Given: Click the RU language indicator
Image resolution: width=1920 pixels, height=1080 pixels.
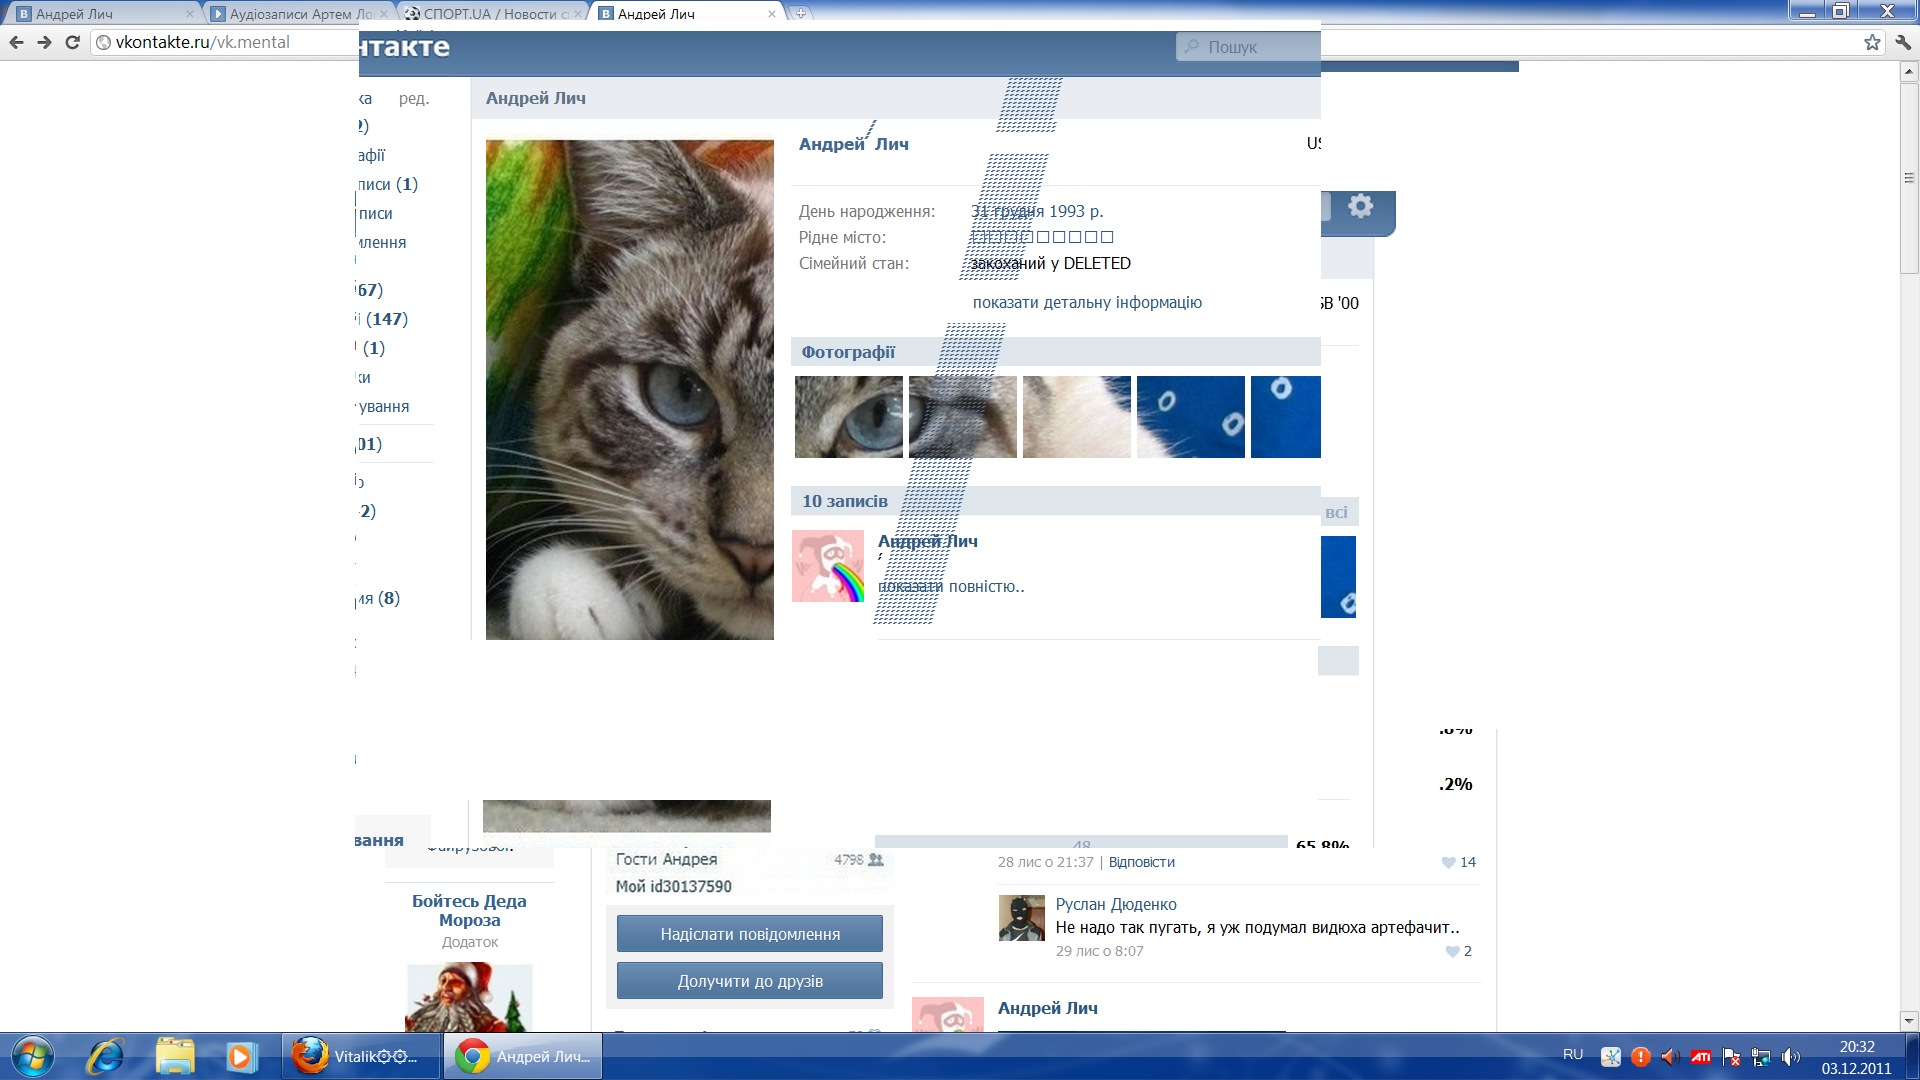Looking at the screenshot, I should (x=1573, y=1055).
